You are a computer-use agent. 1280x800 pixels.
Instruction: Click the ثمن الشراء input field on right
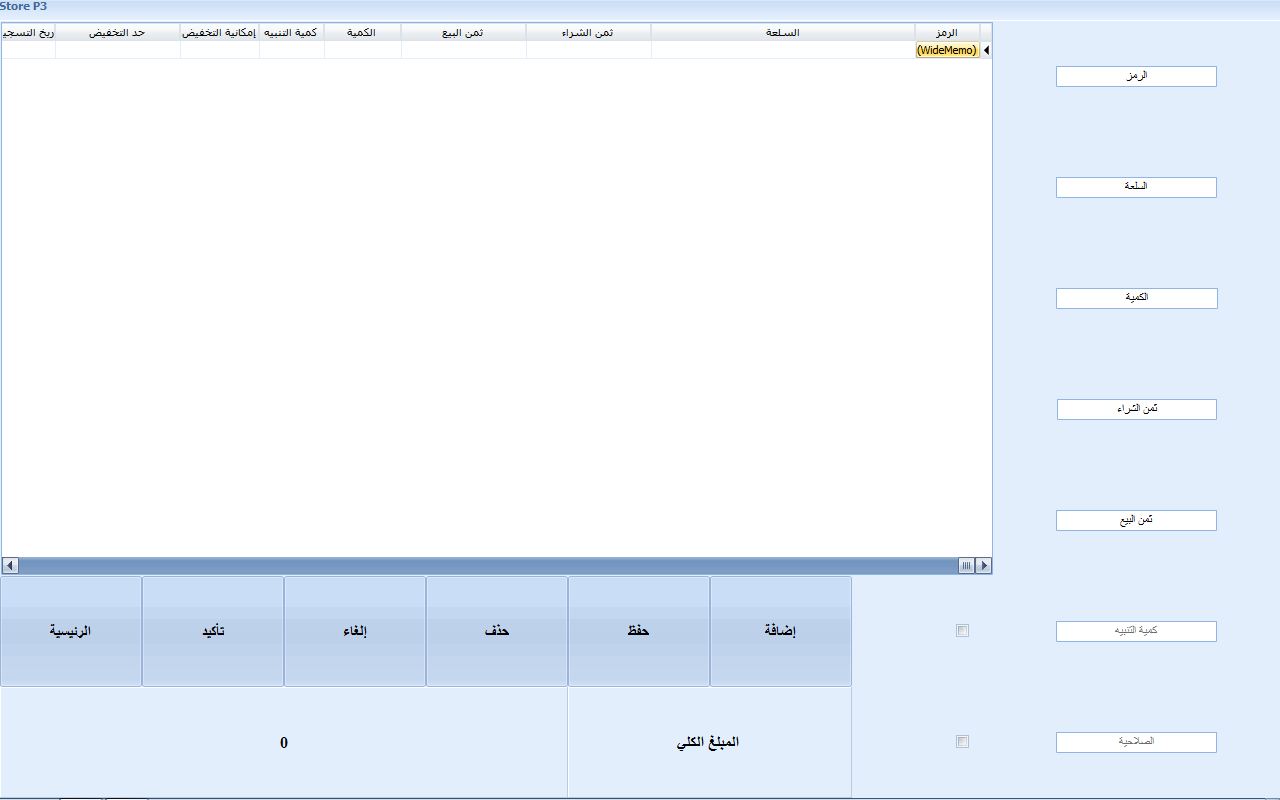point(1136,409)
